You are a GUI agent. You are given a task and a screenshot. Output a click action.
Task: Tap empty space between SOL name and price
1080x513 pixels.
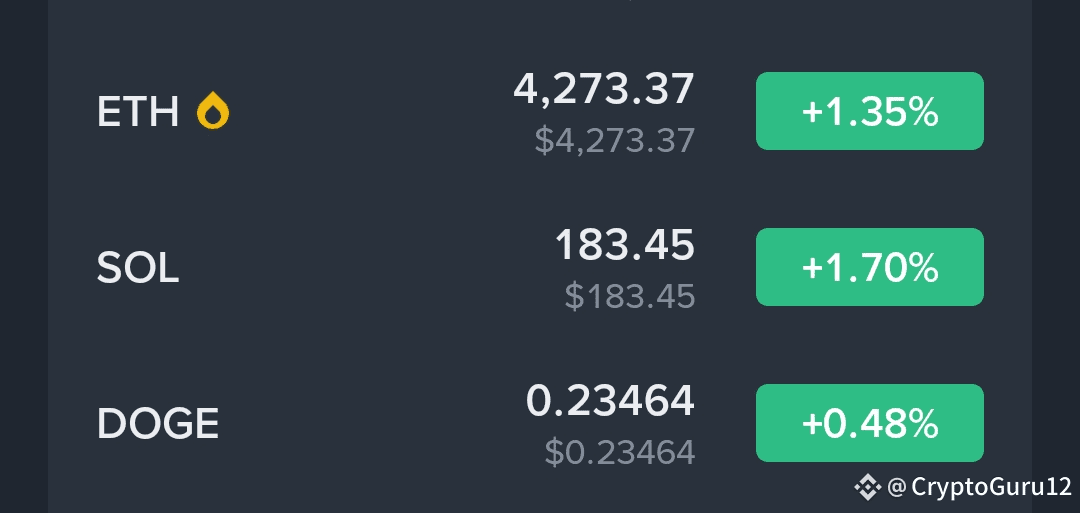(x=365, y=267)
